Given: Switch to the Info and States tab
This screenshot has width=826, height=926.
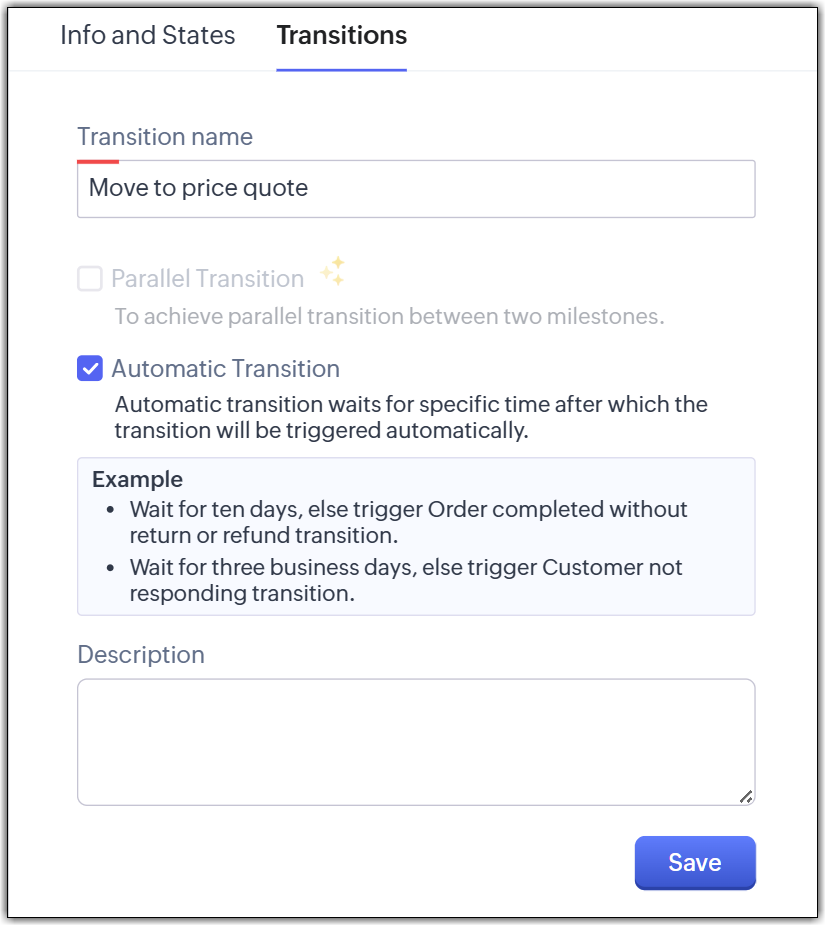Looking at the screenshot, I should coord(147,36).
